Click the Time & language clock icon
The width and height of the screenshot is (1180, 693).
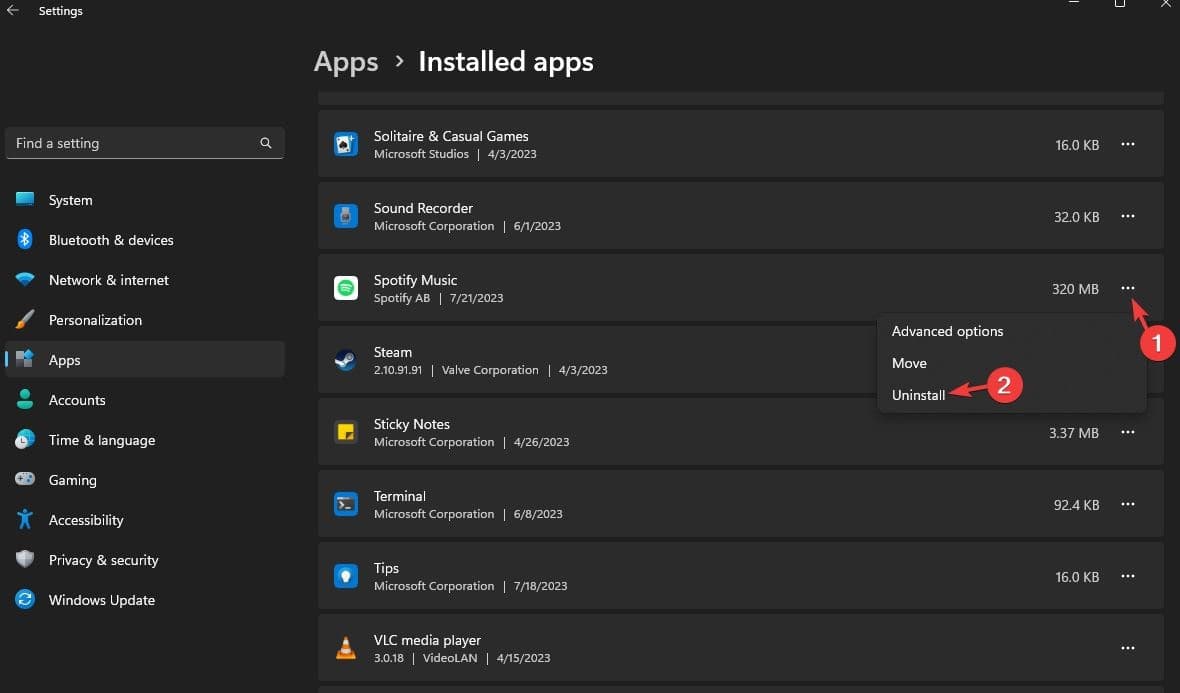(25, 439)
